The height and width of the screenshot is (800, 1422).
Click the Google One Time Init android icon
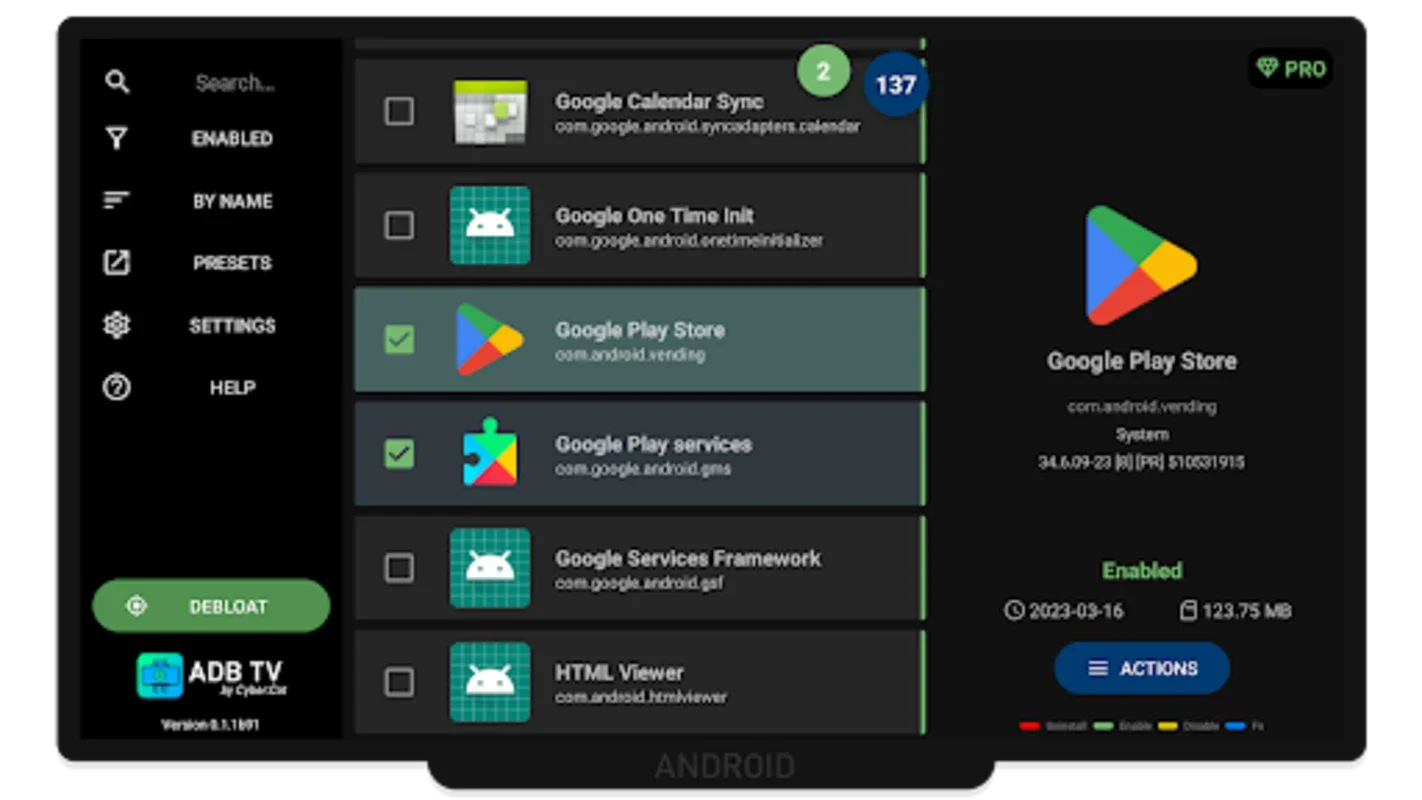[490, 225]
